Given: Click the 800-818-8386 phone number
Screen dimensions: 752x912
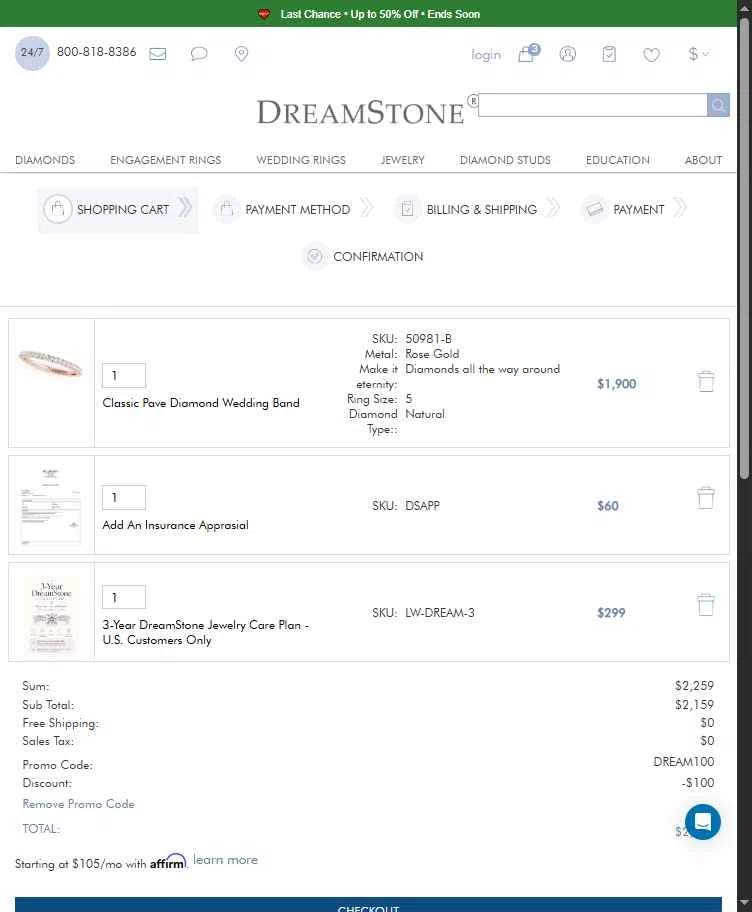Looking at the screenshot, I should pos(97,52).
